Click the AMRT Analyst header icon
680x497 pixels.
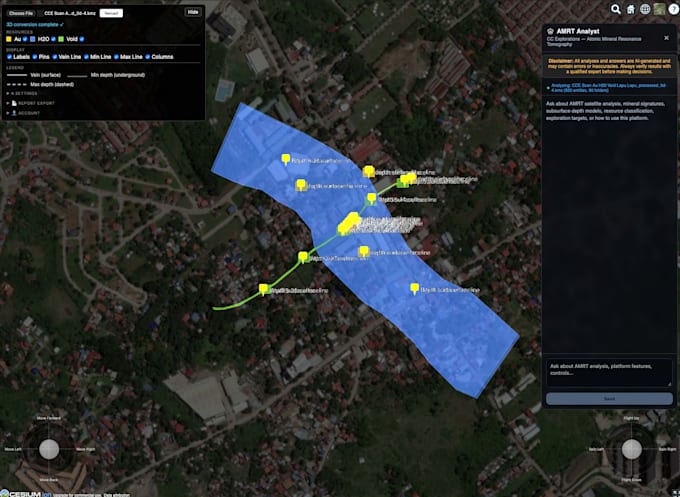click(x=550, y=31)
